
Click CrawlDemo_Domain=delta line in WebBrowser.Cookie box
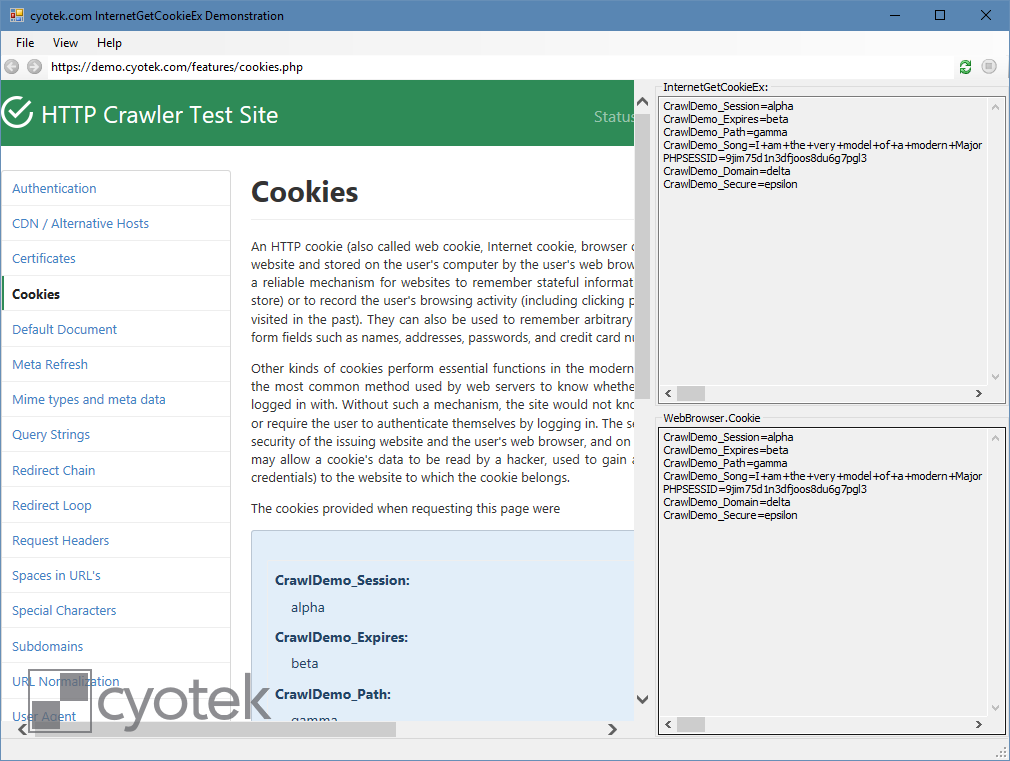[x=727, y=502]
